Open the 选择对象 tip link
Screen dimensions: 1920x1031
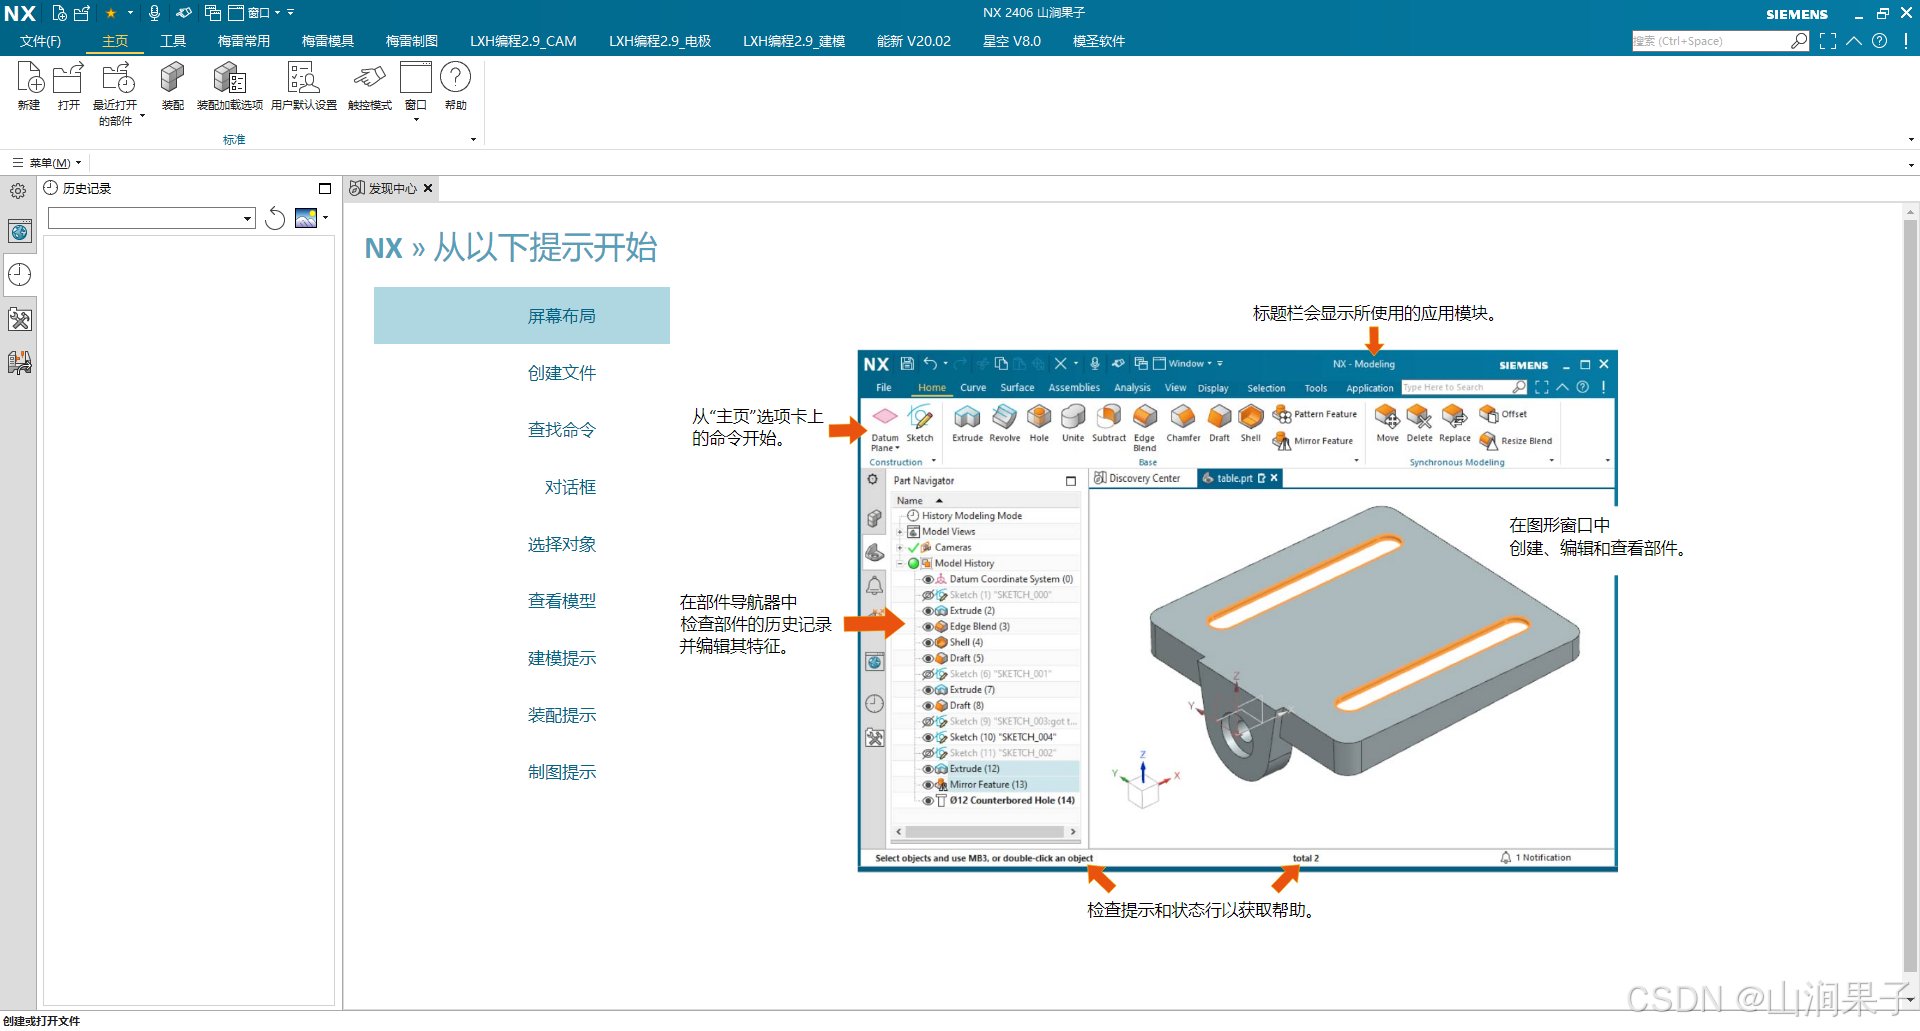[562, 544]
